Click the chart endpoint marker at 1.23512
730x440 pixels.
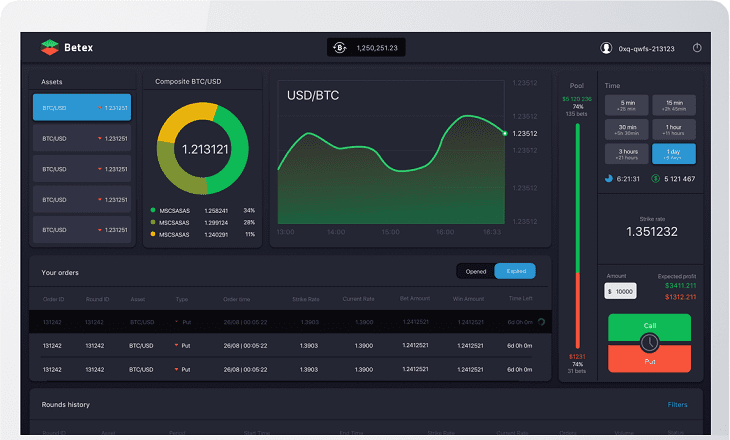[505, 134]
